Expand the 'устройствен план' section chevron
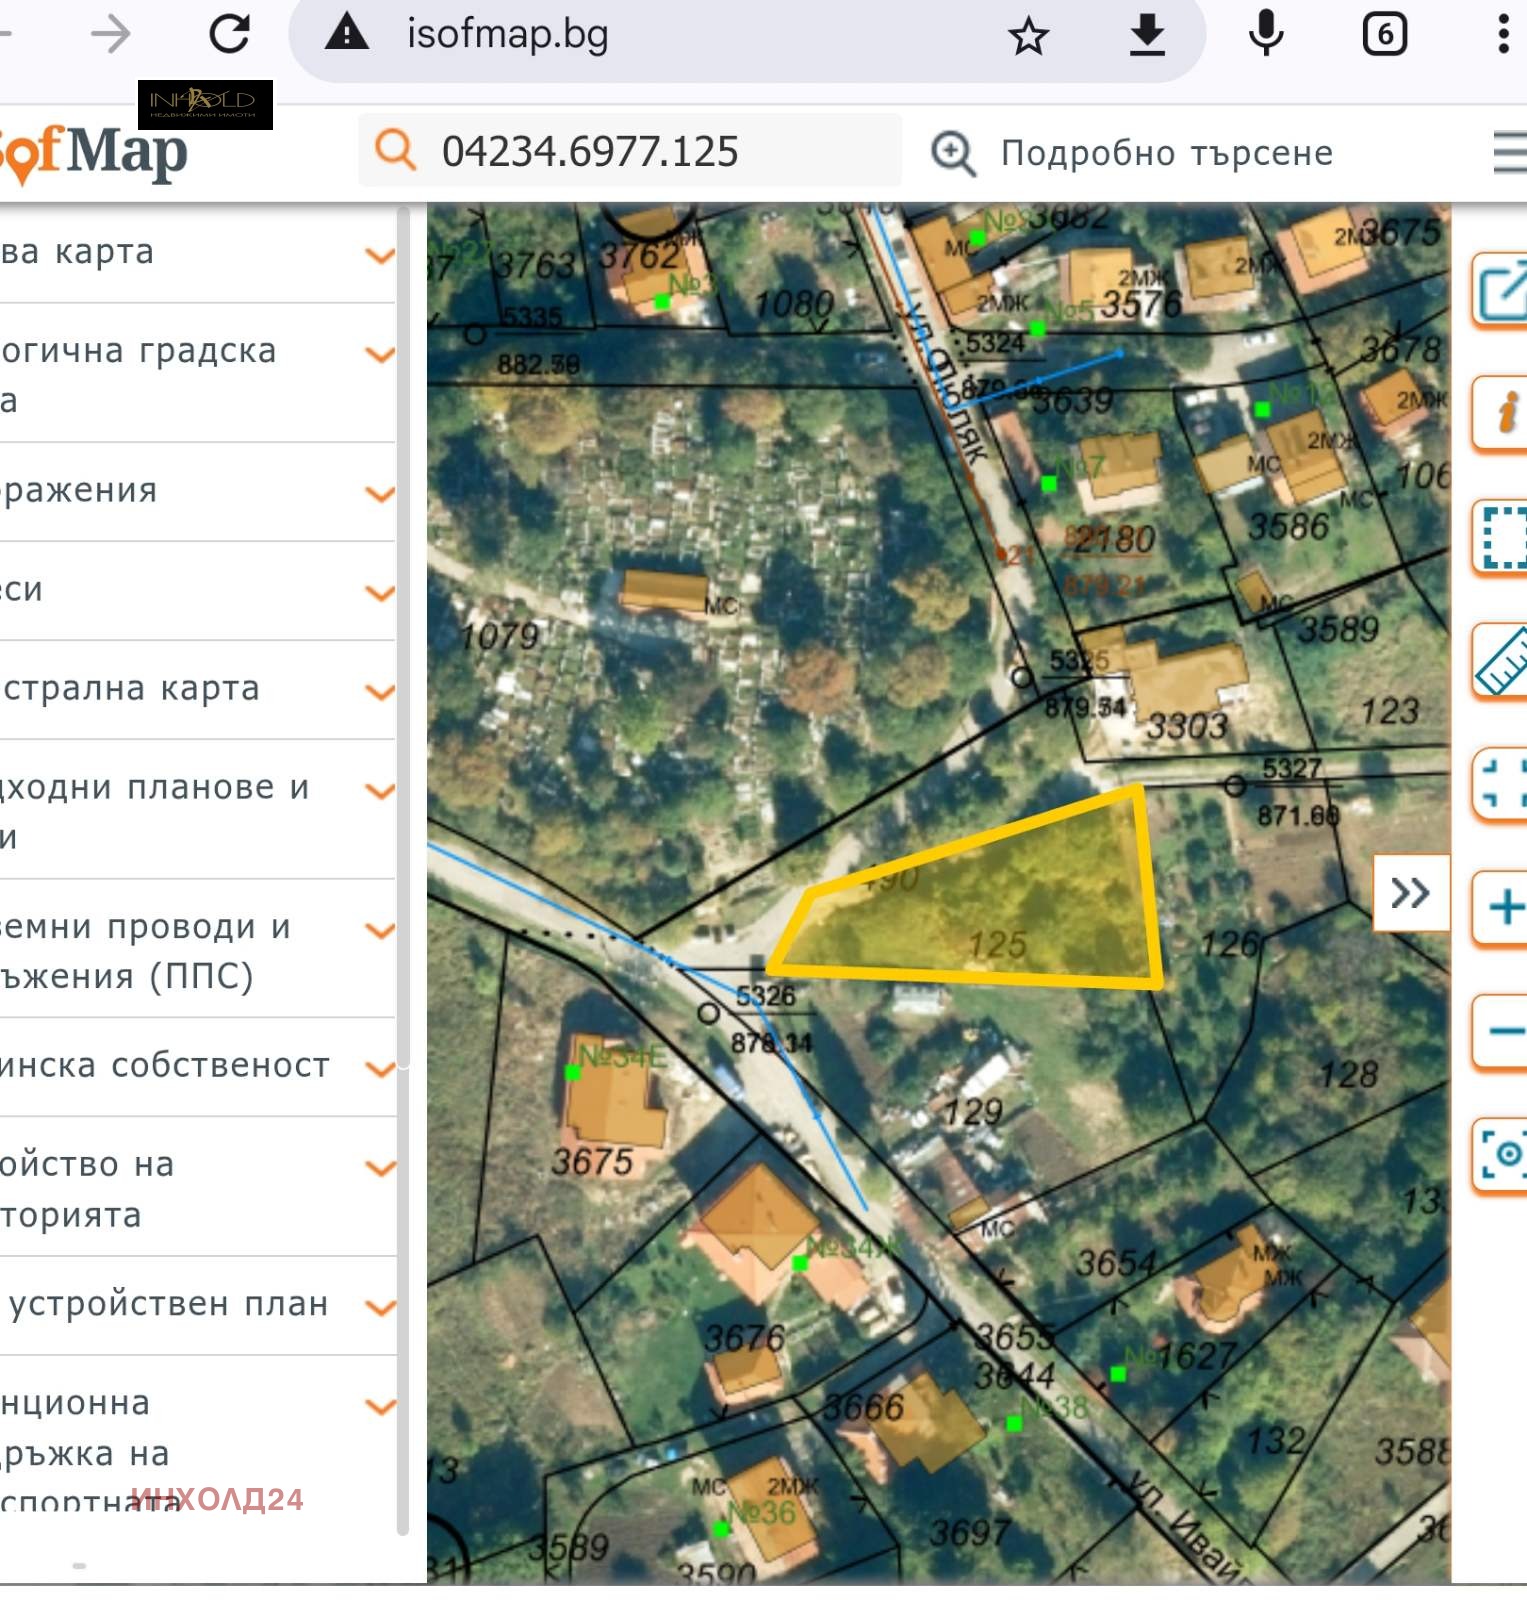The height and width of the screenshot is (1600, 1527). click(x=380, y=1306)
